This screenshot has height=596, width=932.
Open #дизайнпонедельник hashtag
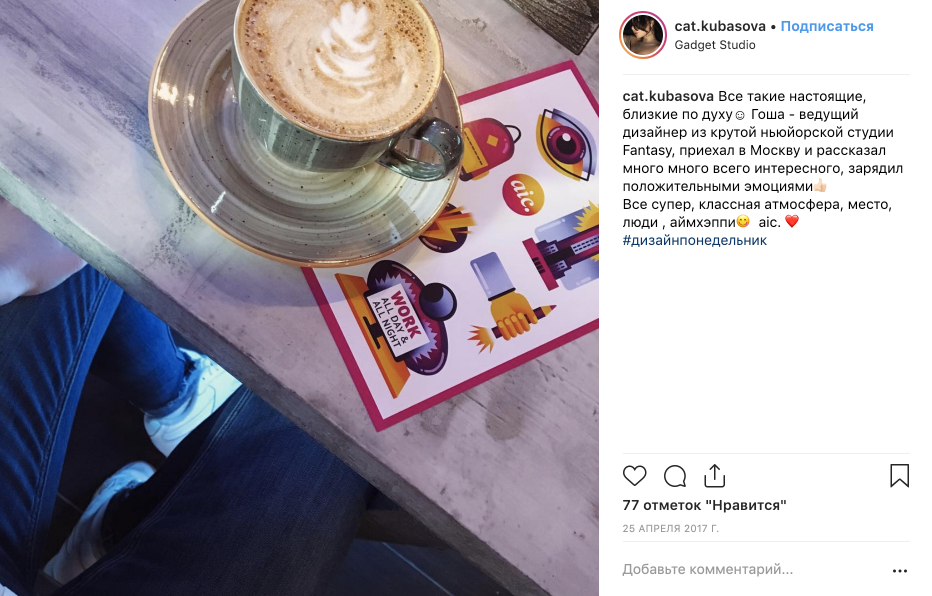[x=694, y=241]
